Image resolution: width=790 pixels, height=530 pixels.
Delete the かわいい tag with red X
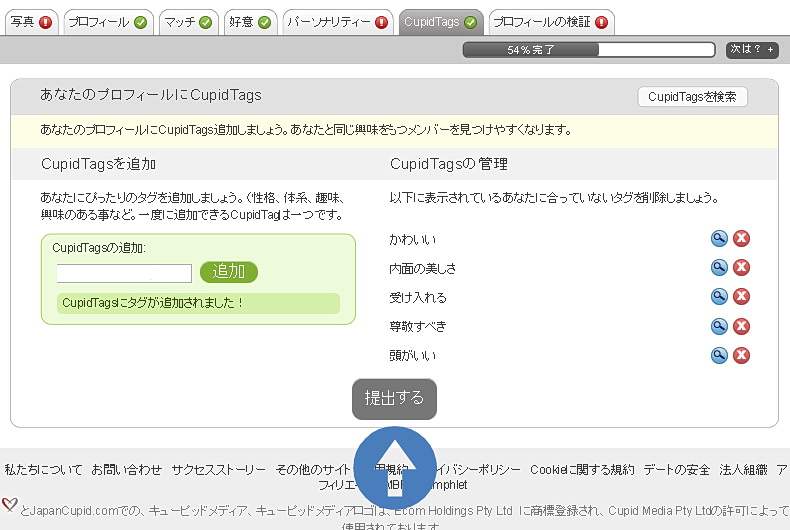(x=741, y=238)
